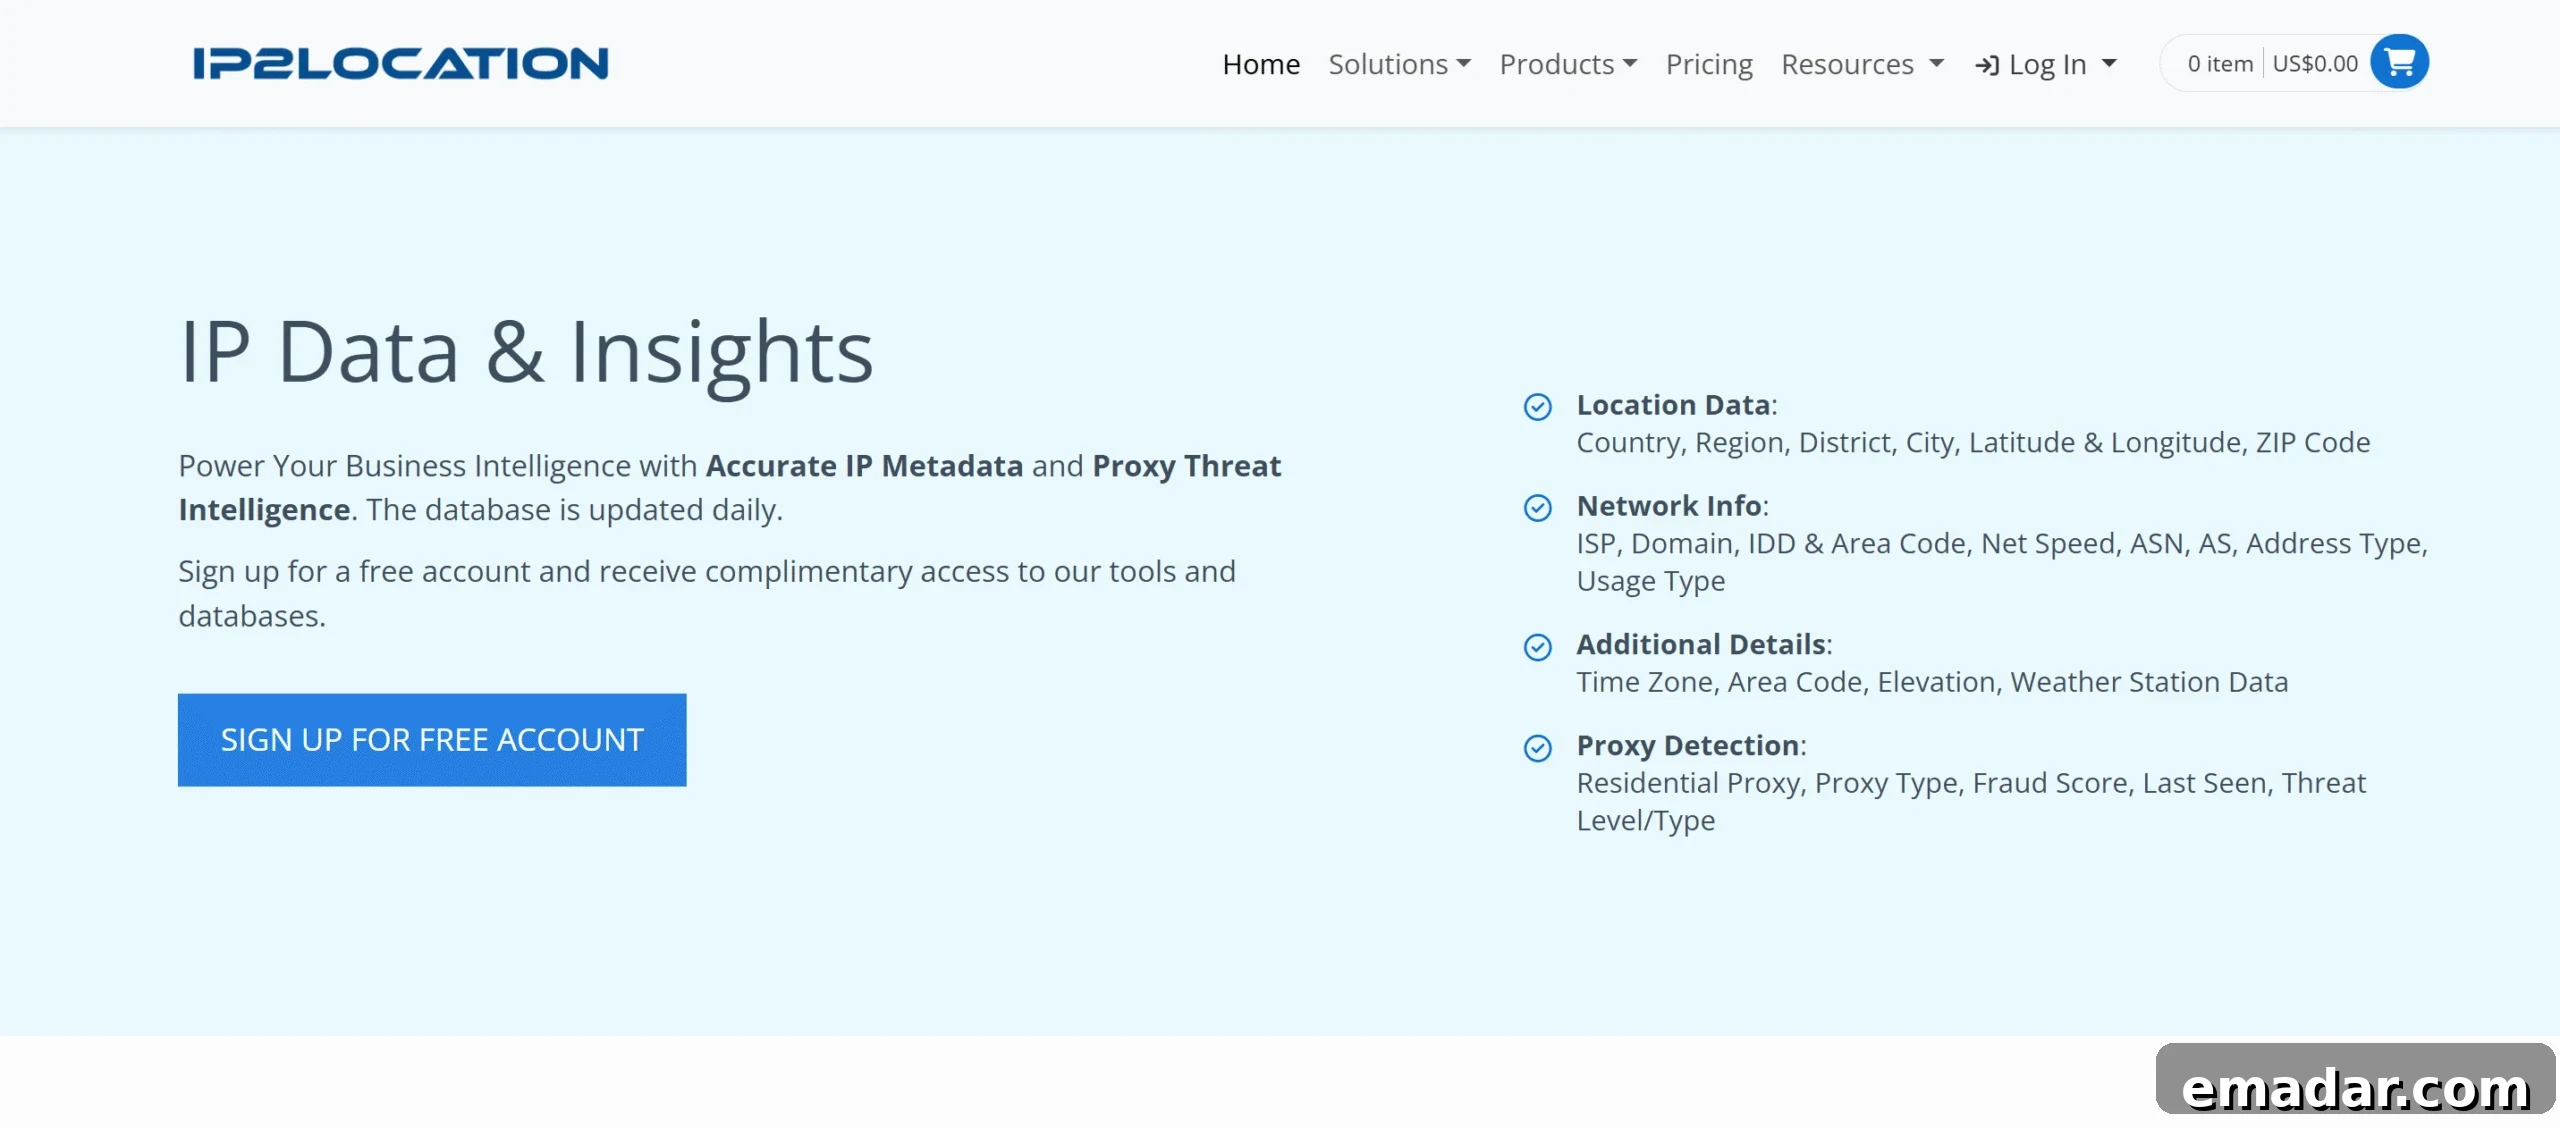Click the Network Info checkmark icon
This screenshot has height=1128, width=2560.
click(1537, 508)
